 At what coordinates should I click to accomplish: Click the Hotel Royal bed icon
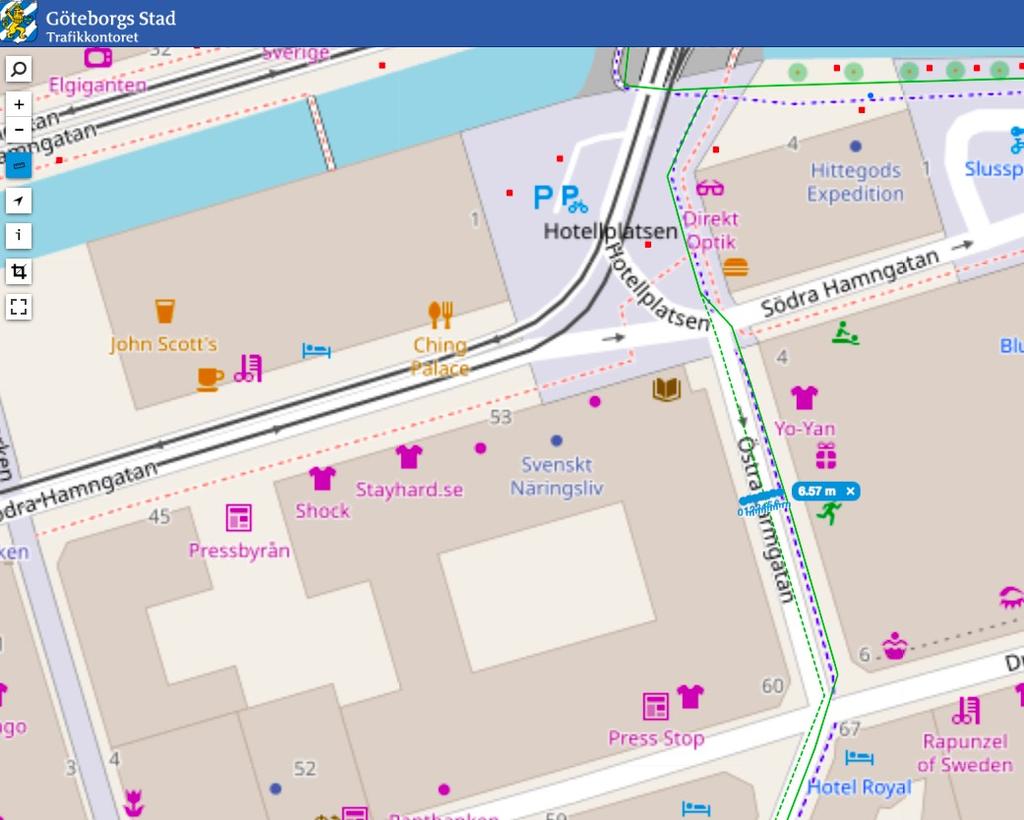(859, 757)
